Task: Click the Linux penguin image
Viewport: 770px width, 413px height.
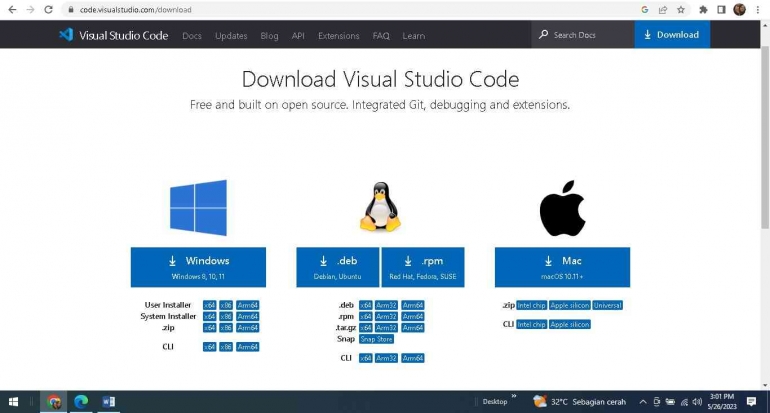Action: 380,207
